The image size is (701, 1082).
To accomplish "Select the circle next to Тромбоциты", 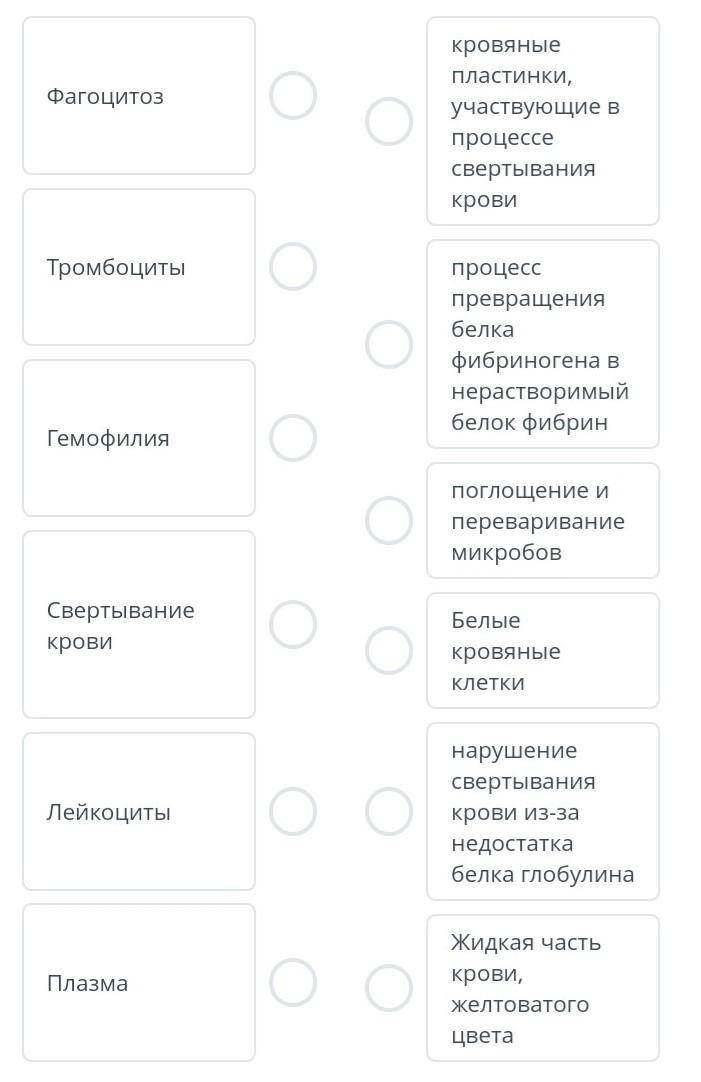I will [293, 266].
